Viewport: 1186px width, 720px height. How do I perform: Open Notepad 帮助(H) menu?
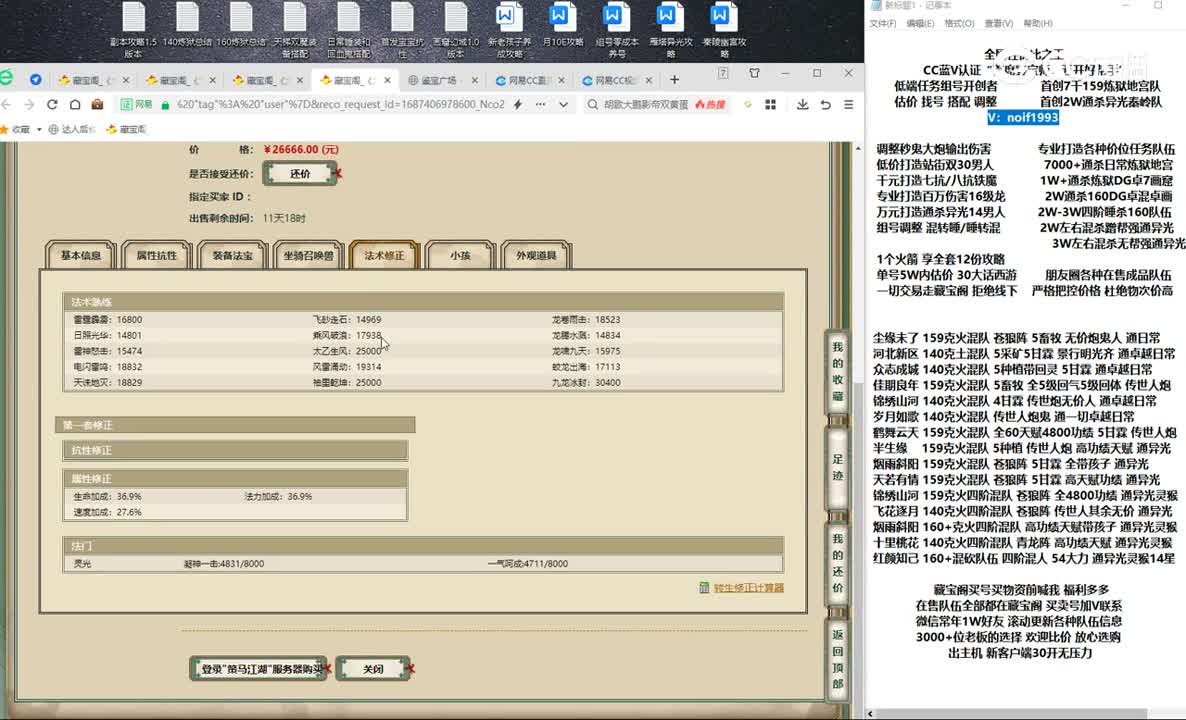(x=1038, y=23)
